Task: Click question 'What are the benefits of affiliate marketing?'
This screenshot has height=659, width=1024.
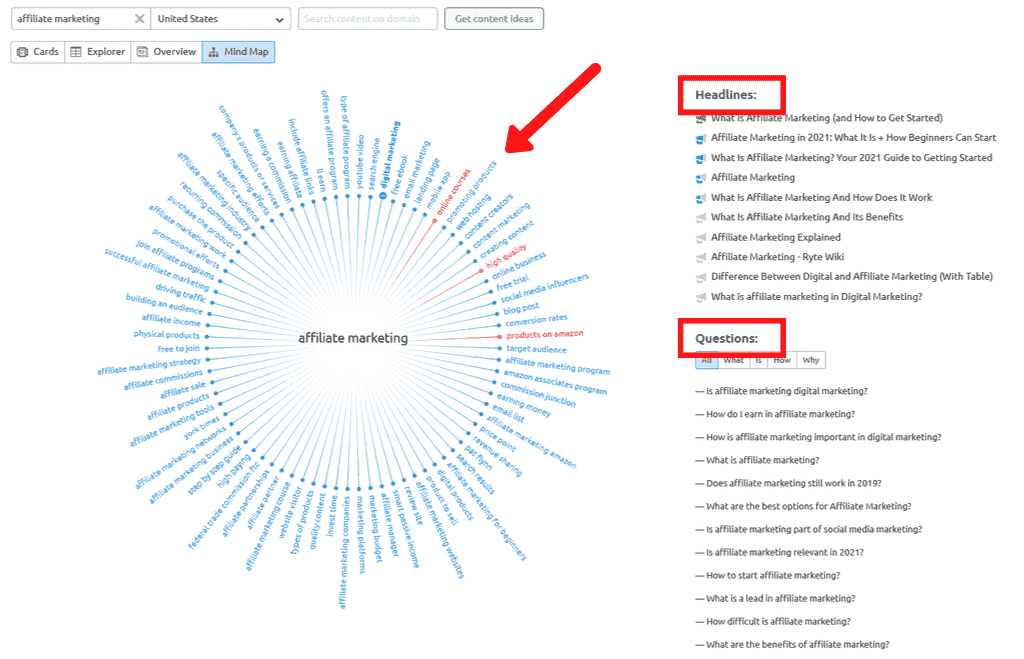Action: pyautogui.click(x=797, y=645)
